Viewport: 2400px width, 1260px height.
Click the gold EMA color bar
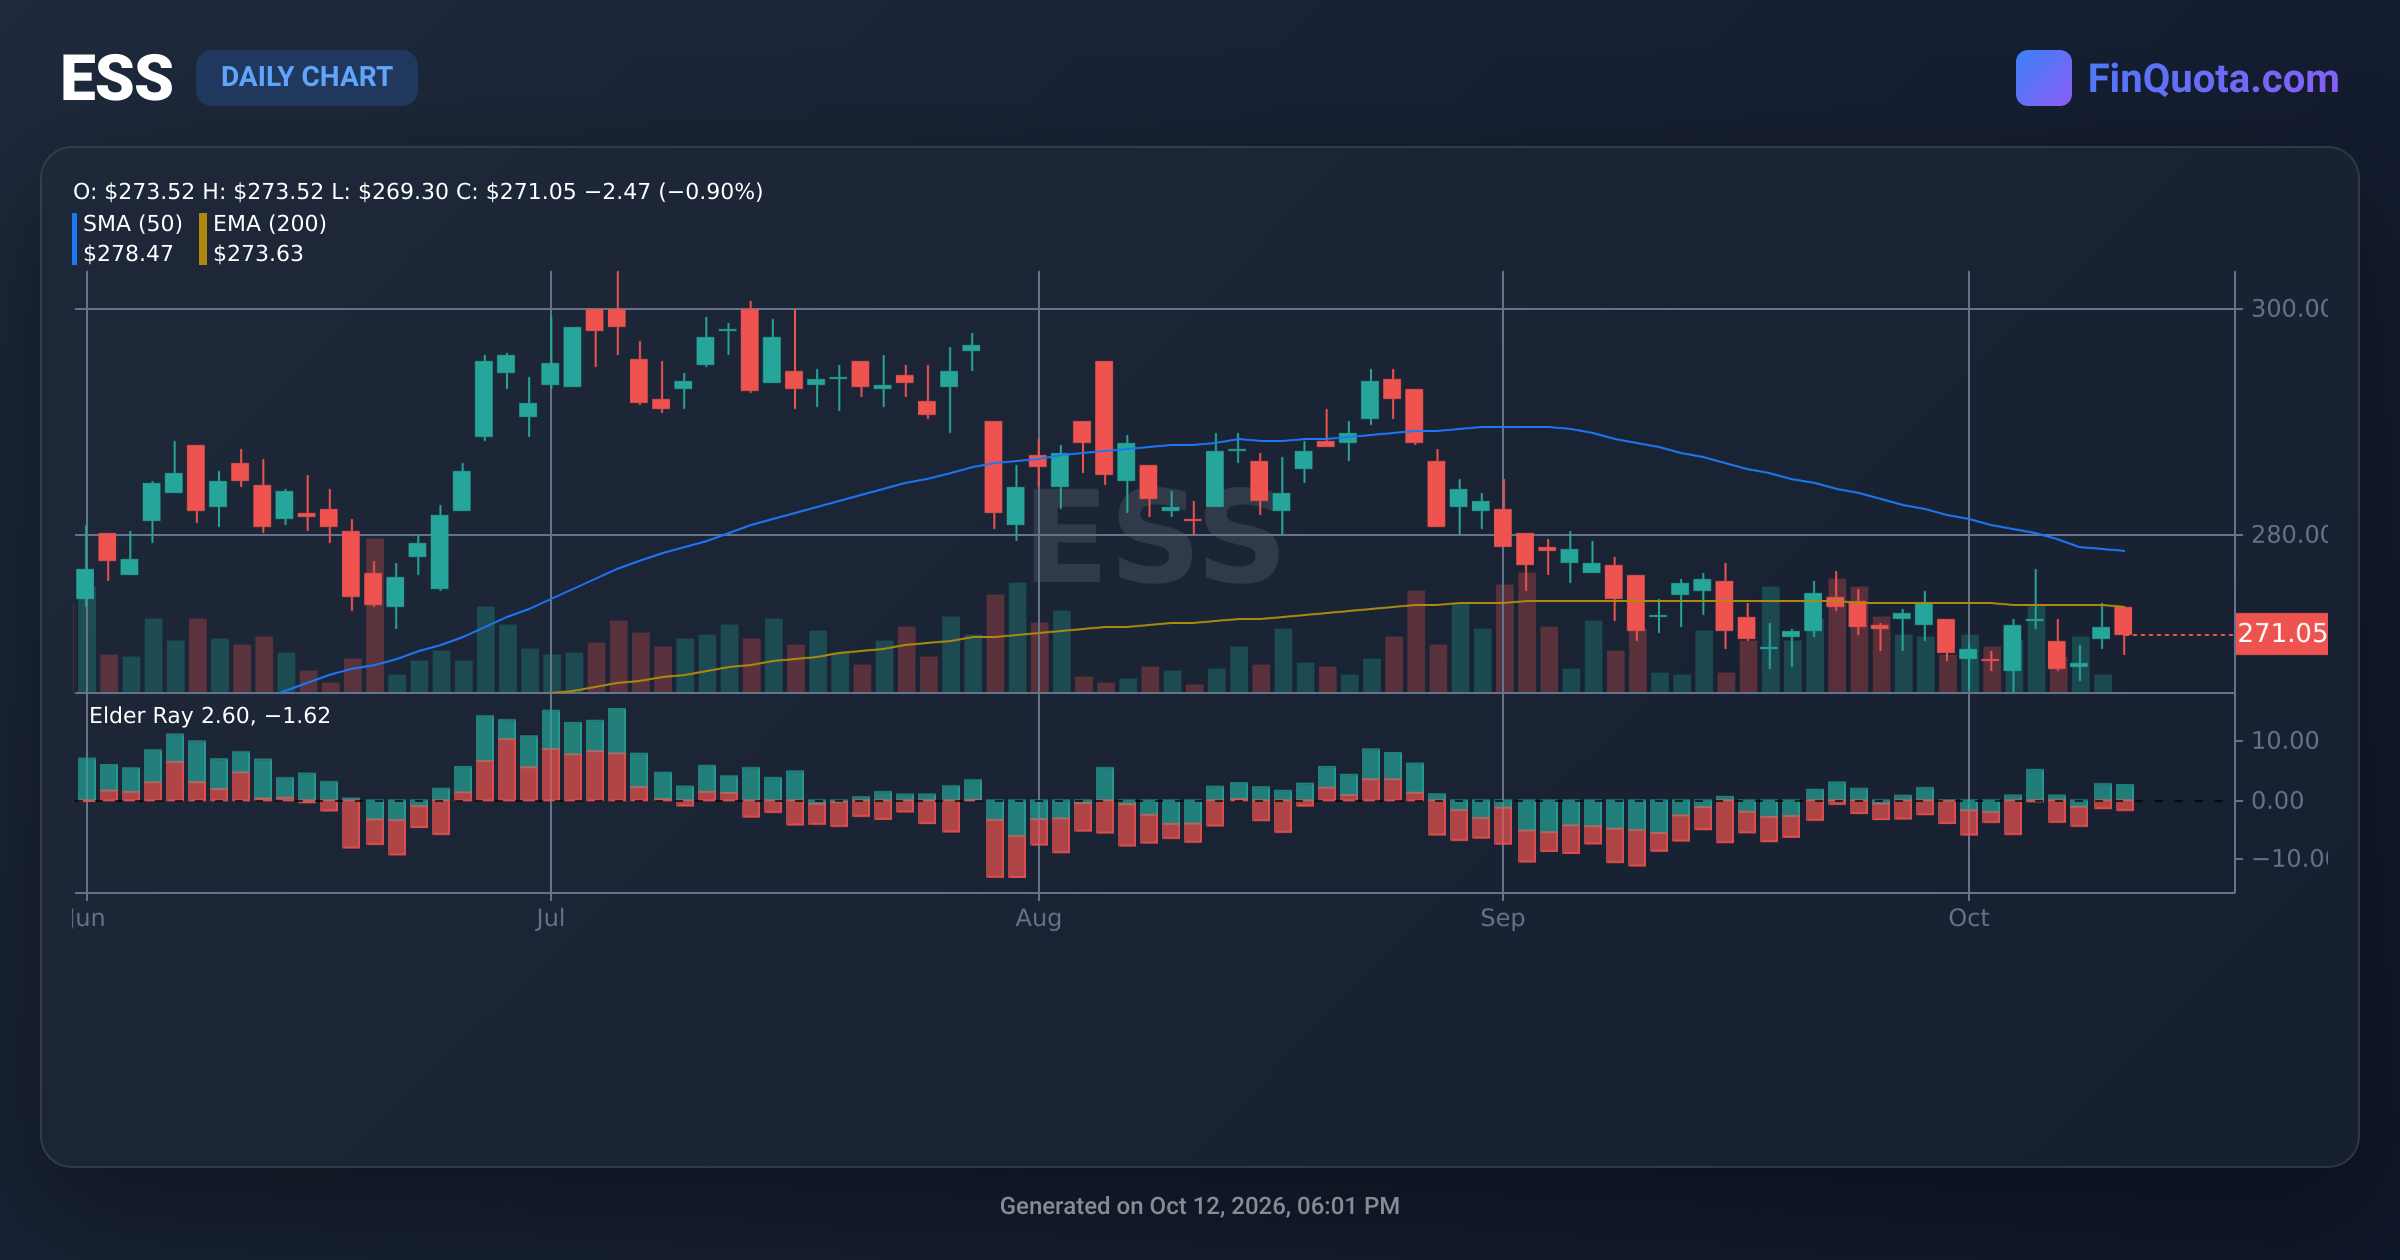pyautogui.click(x=203, y=239)
